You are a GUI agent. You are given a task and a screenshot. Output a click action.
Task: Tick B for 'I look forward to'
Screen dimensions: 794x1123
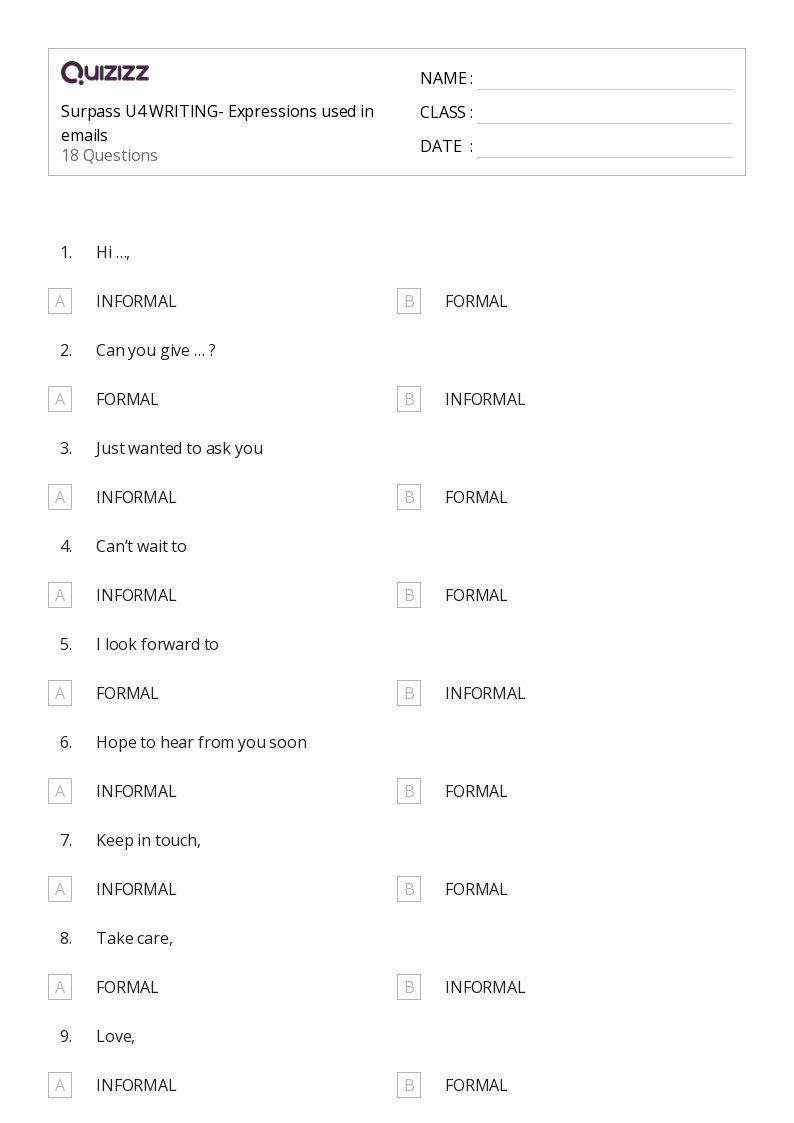pyautogui.click(x=409, y=693)
